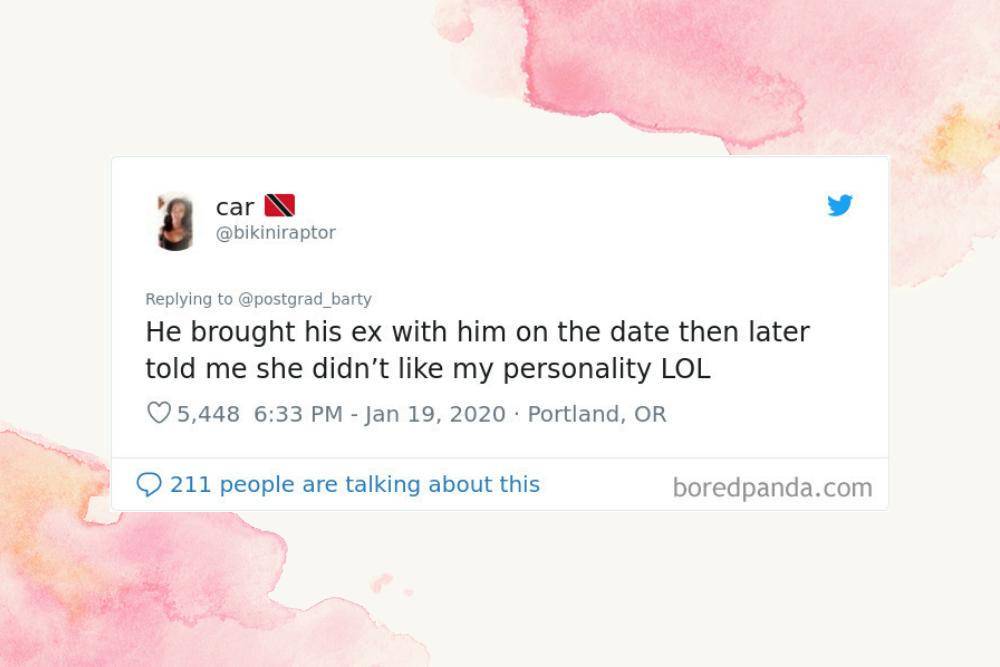Viewport: 1000px width, 667px height.
Task: Click the Twitter bird logo icon
Action: coord(839,205)
